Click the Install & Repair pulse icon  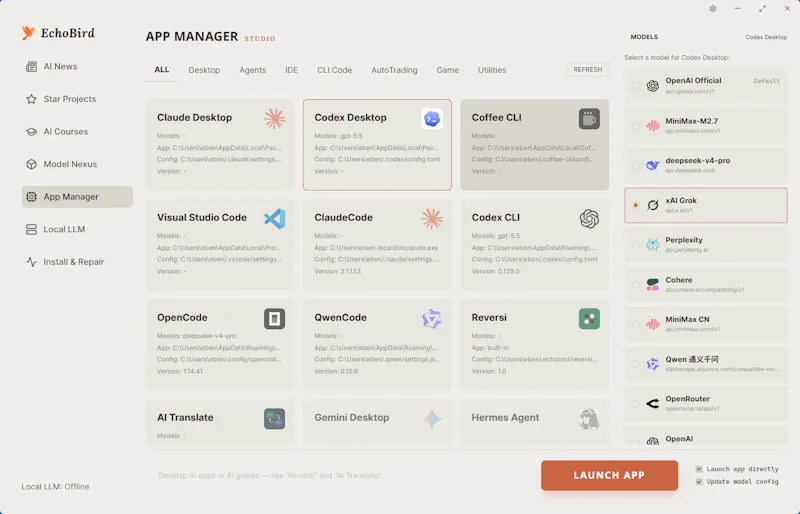click(x=31, y=262)
